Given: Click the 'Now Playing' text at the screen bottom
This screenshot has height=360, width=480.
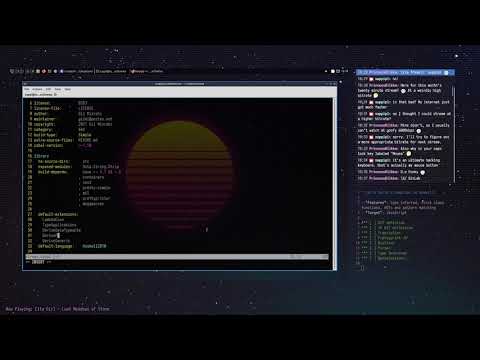Looking at the screenshot, I should [x=58, y=309].
